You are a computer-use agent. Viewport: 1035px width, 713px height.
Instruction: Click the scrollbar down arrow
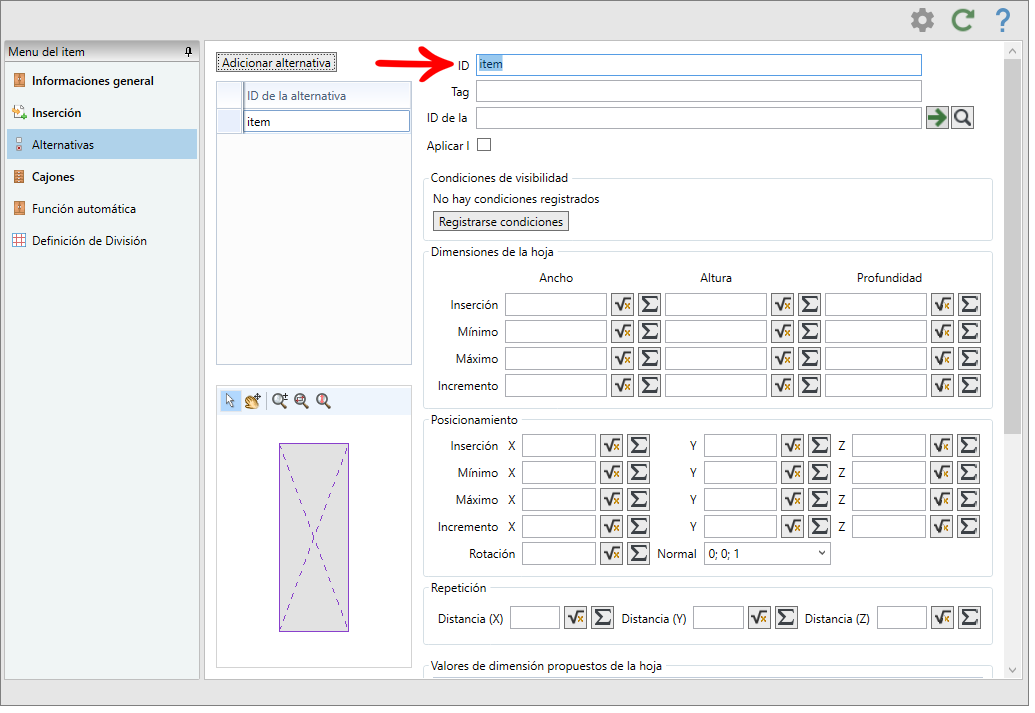[1012, 670]
